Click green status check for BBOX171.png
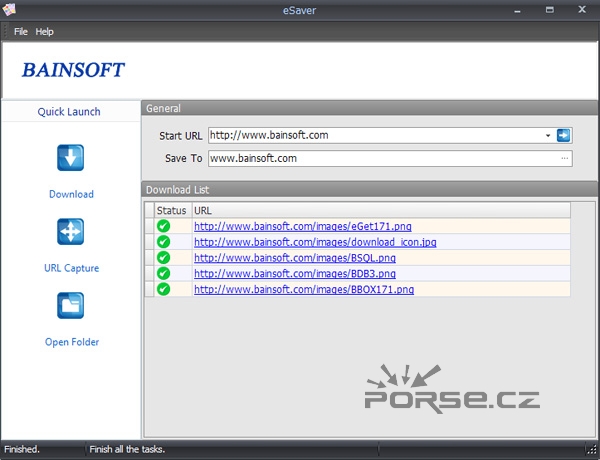The width and height of the screenshot is (600, 460). coord(164,289)
